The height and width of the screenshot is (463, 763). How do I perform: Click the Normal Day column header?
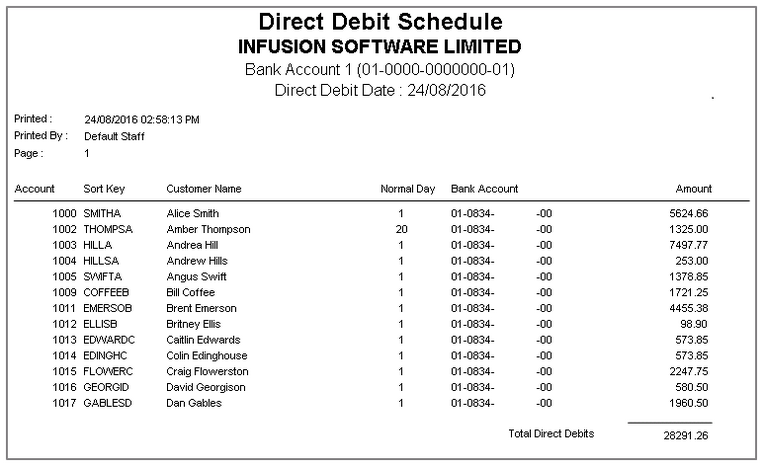point(408,189)
